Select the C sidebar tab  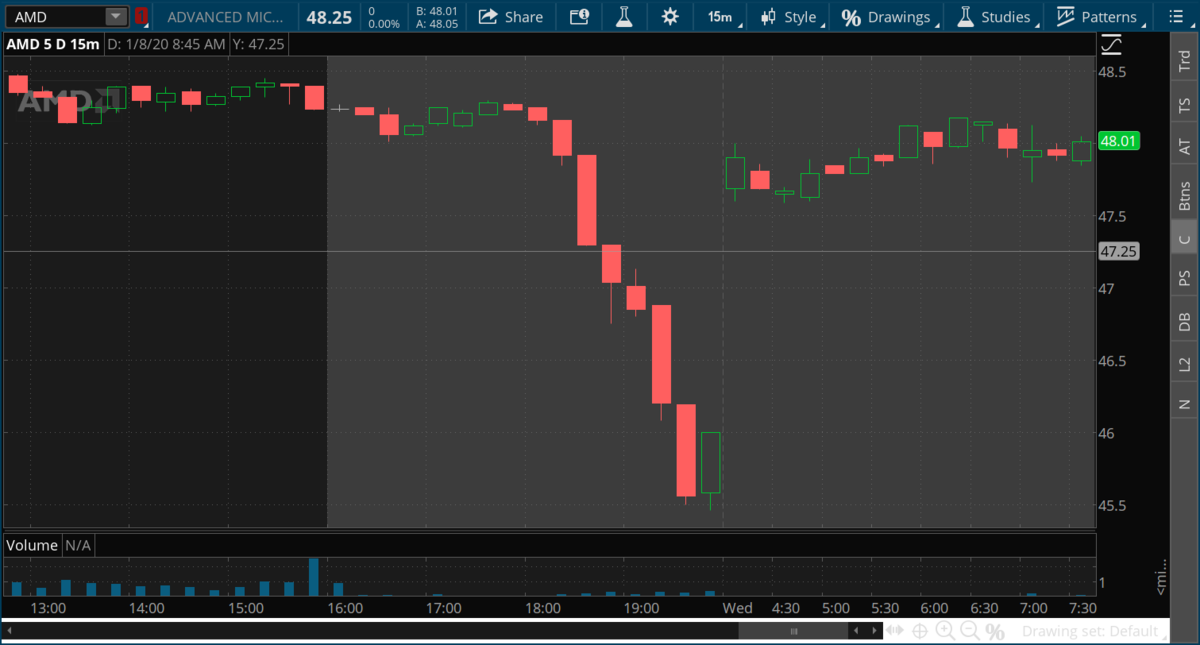pyautogui.click(x=1184, y=238)
